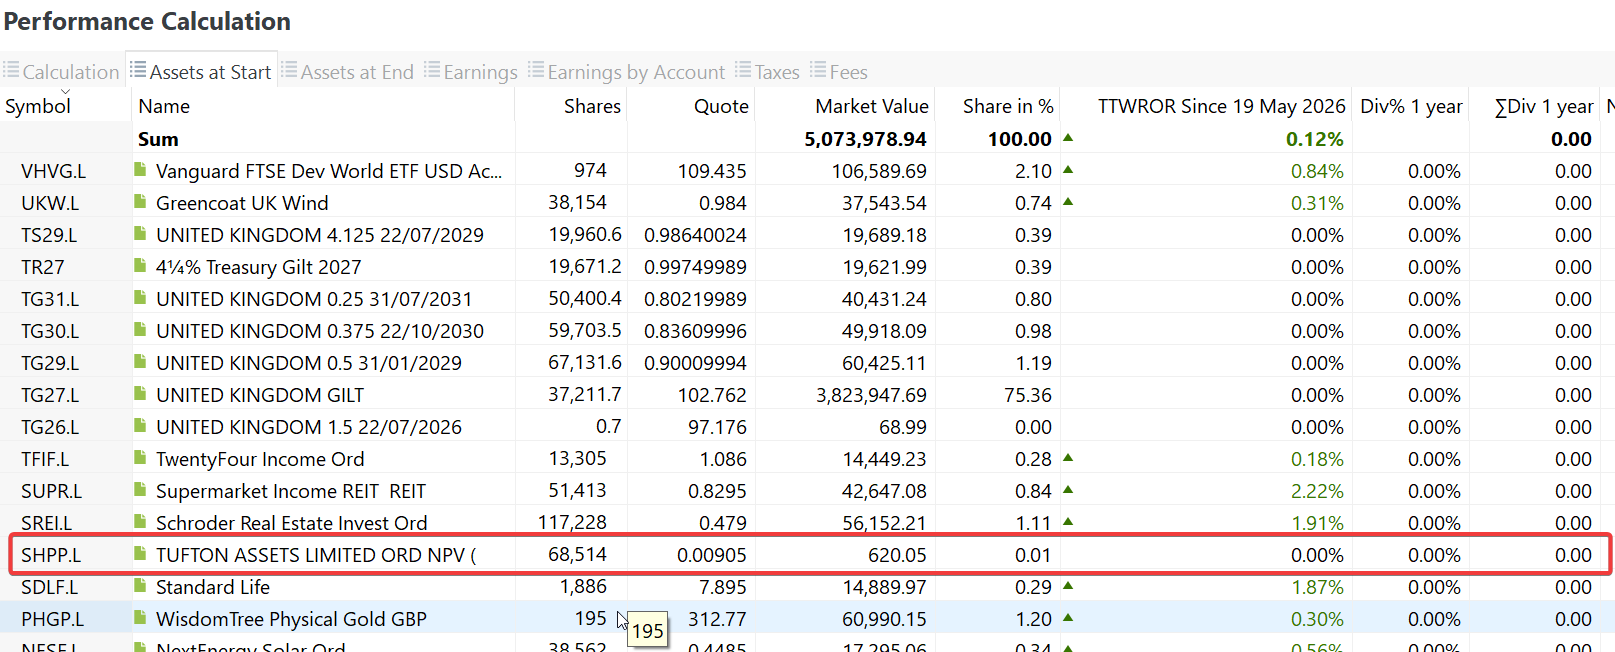The width and height of the screenshot is (1615, 652).
Task: Open the Fees tab
Action: coord(838,72)
